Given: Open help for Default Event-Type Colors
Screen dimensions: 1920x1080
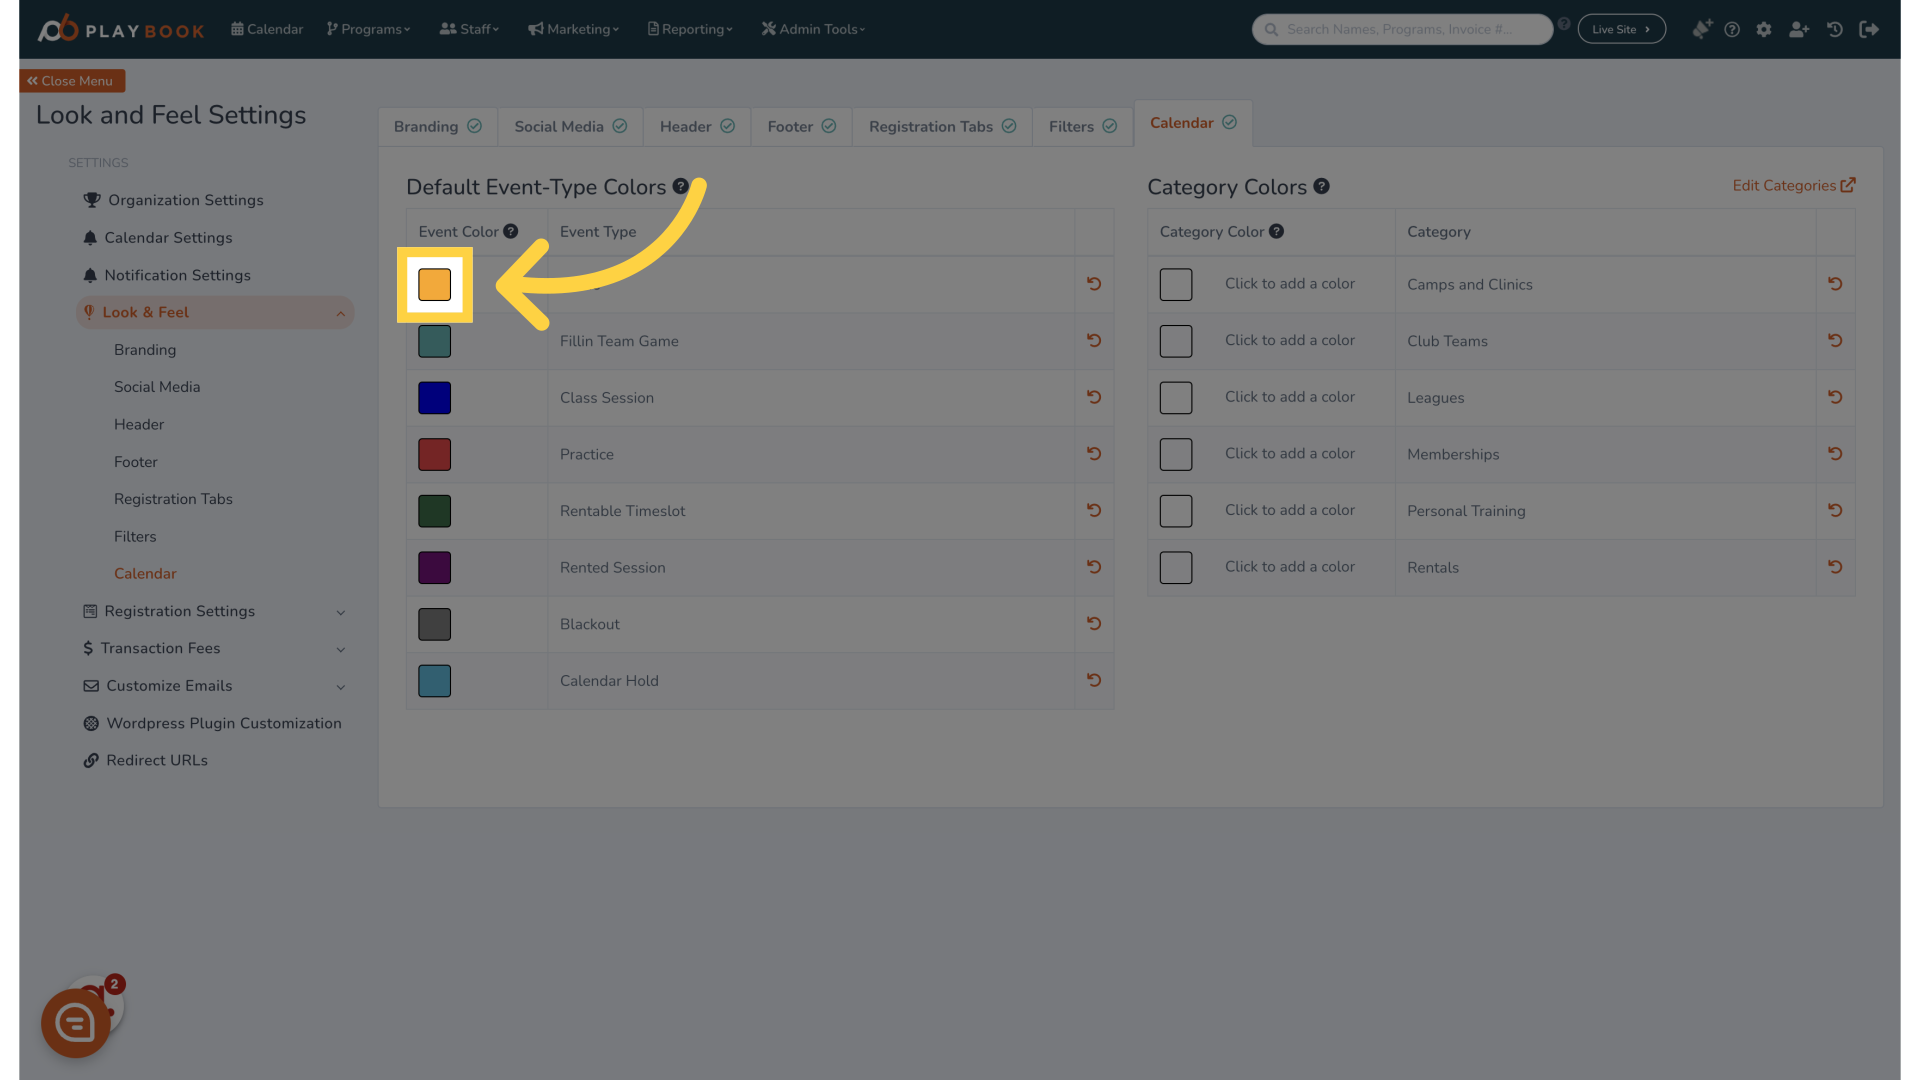Looking at the screenshot, I should 680,186.
